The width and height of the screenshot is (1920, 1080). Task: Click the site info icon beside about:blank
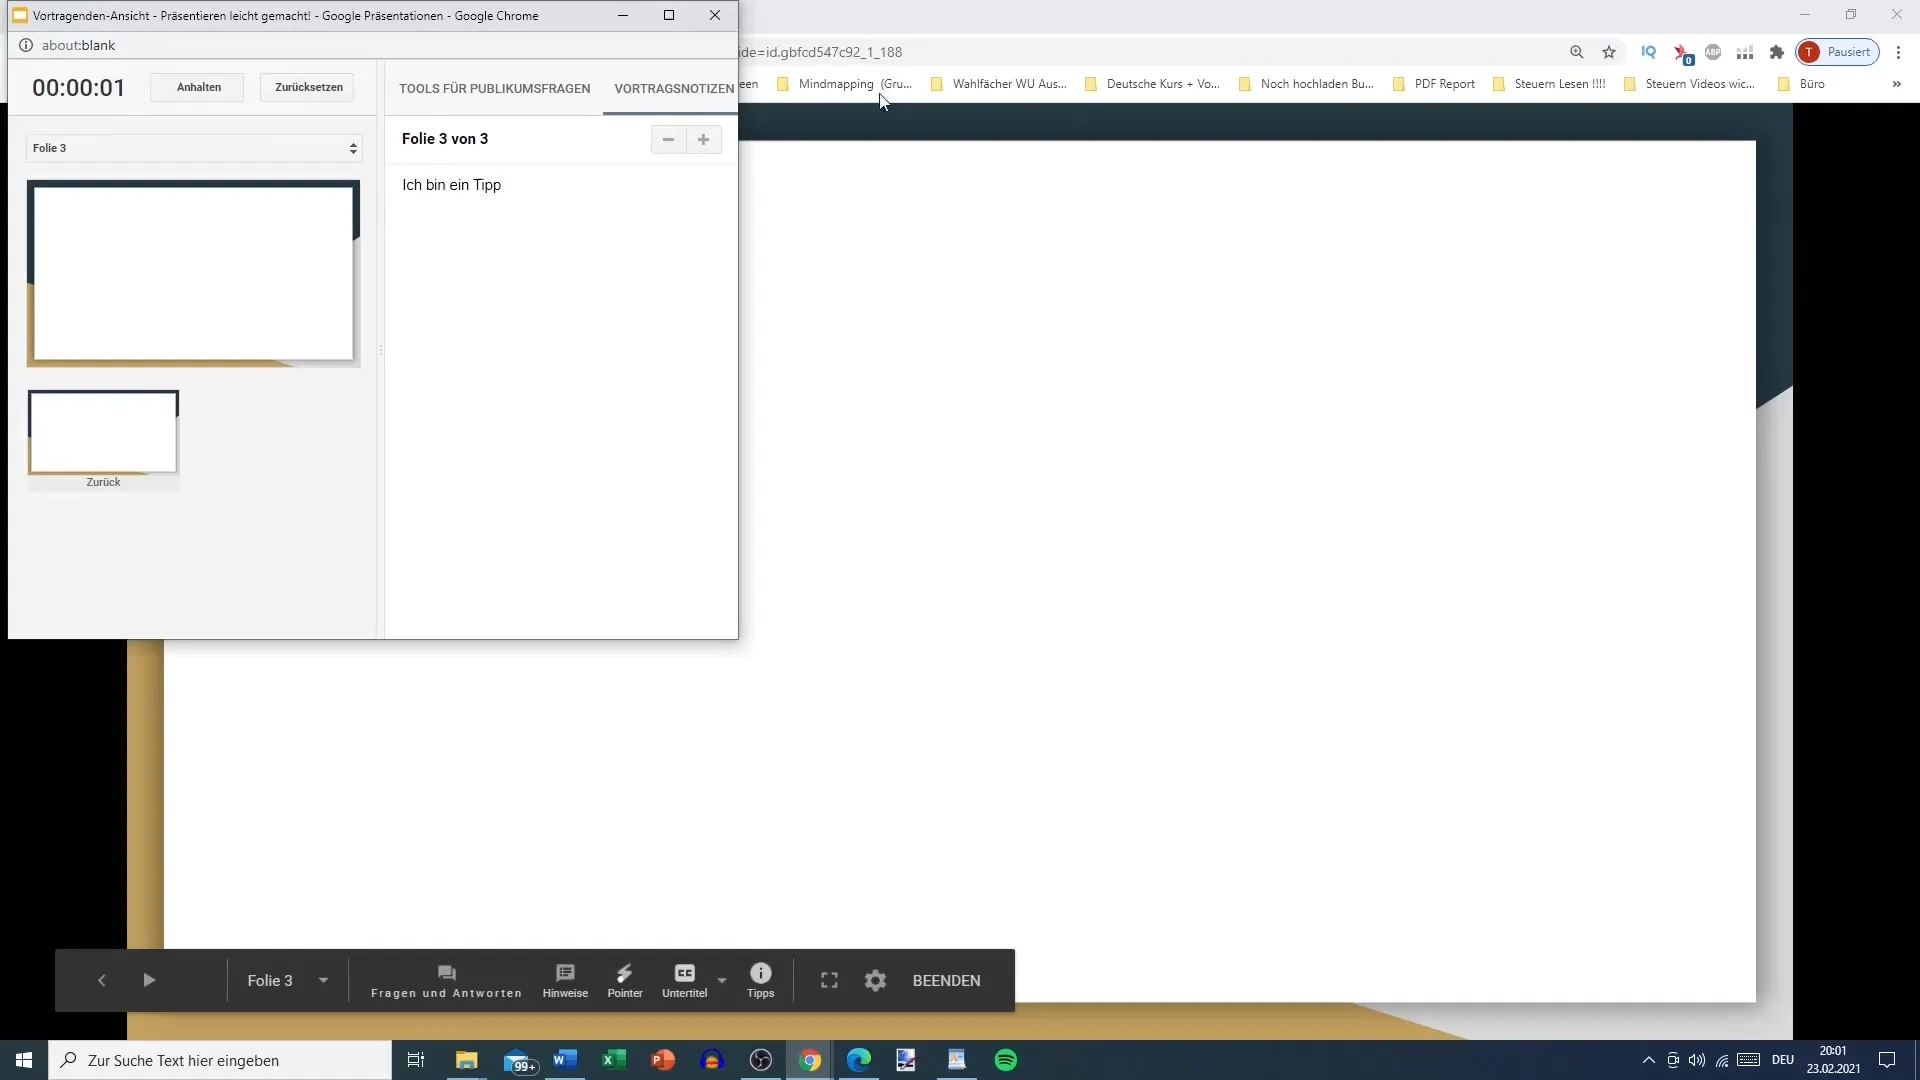(x=26, y=45)
